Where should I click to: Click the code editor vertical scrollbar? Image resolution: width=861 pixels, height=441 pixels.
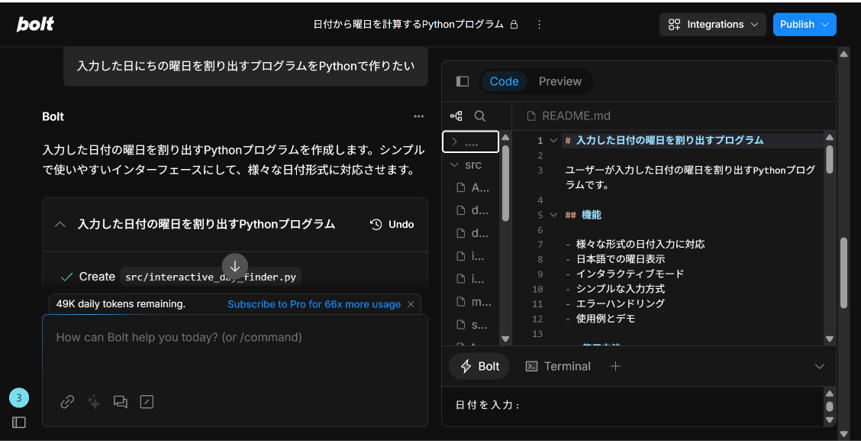(x=830, y=159)
